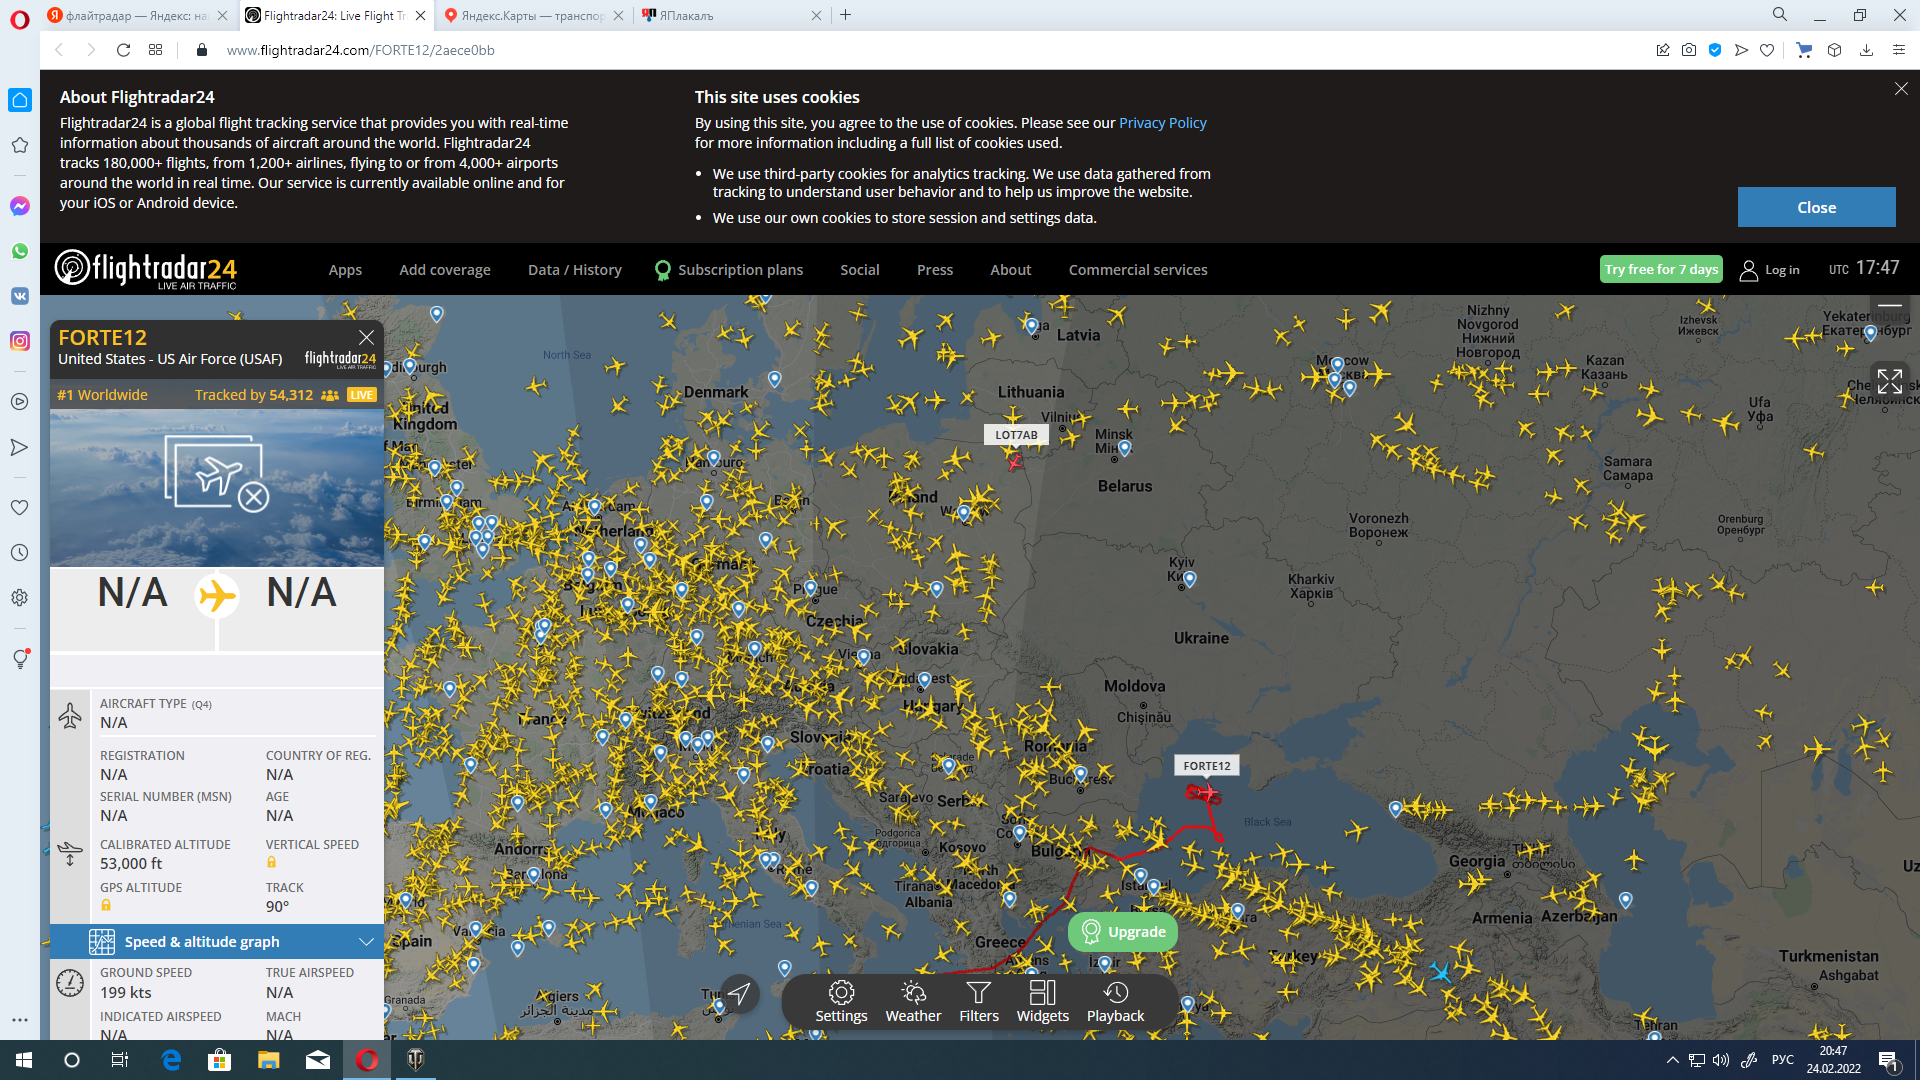This screenshot has width=1920, height=1080.
Task: Click the locate-me arrow button on map
Action: pyautogui.click(x=739, y=993)
